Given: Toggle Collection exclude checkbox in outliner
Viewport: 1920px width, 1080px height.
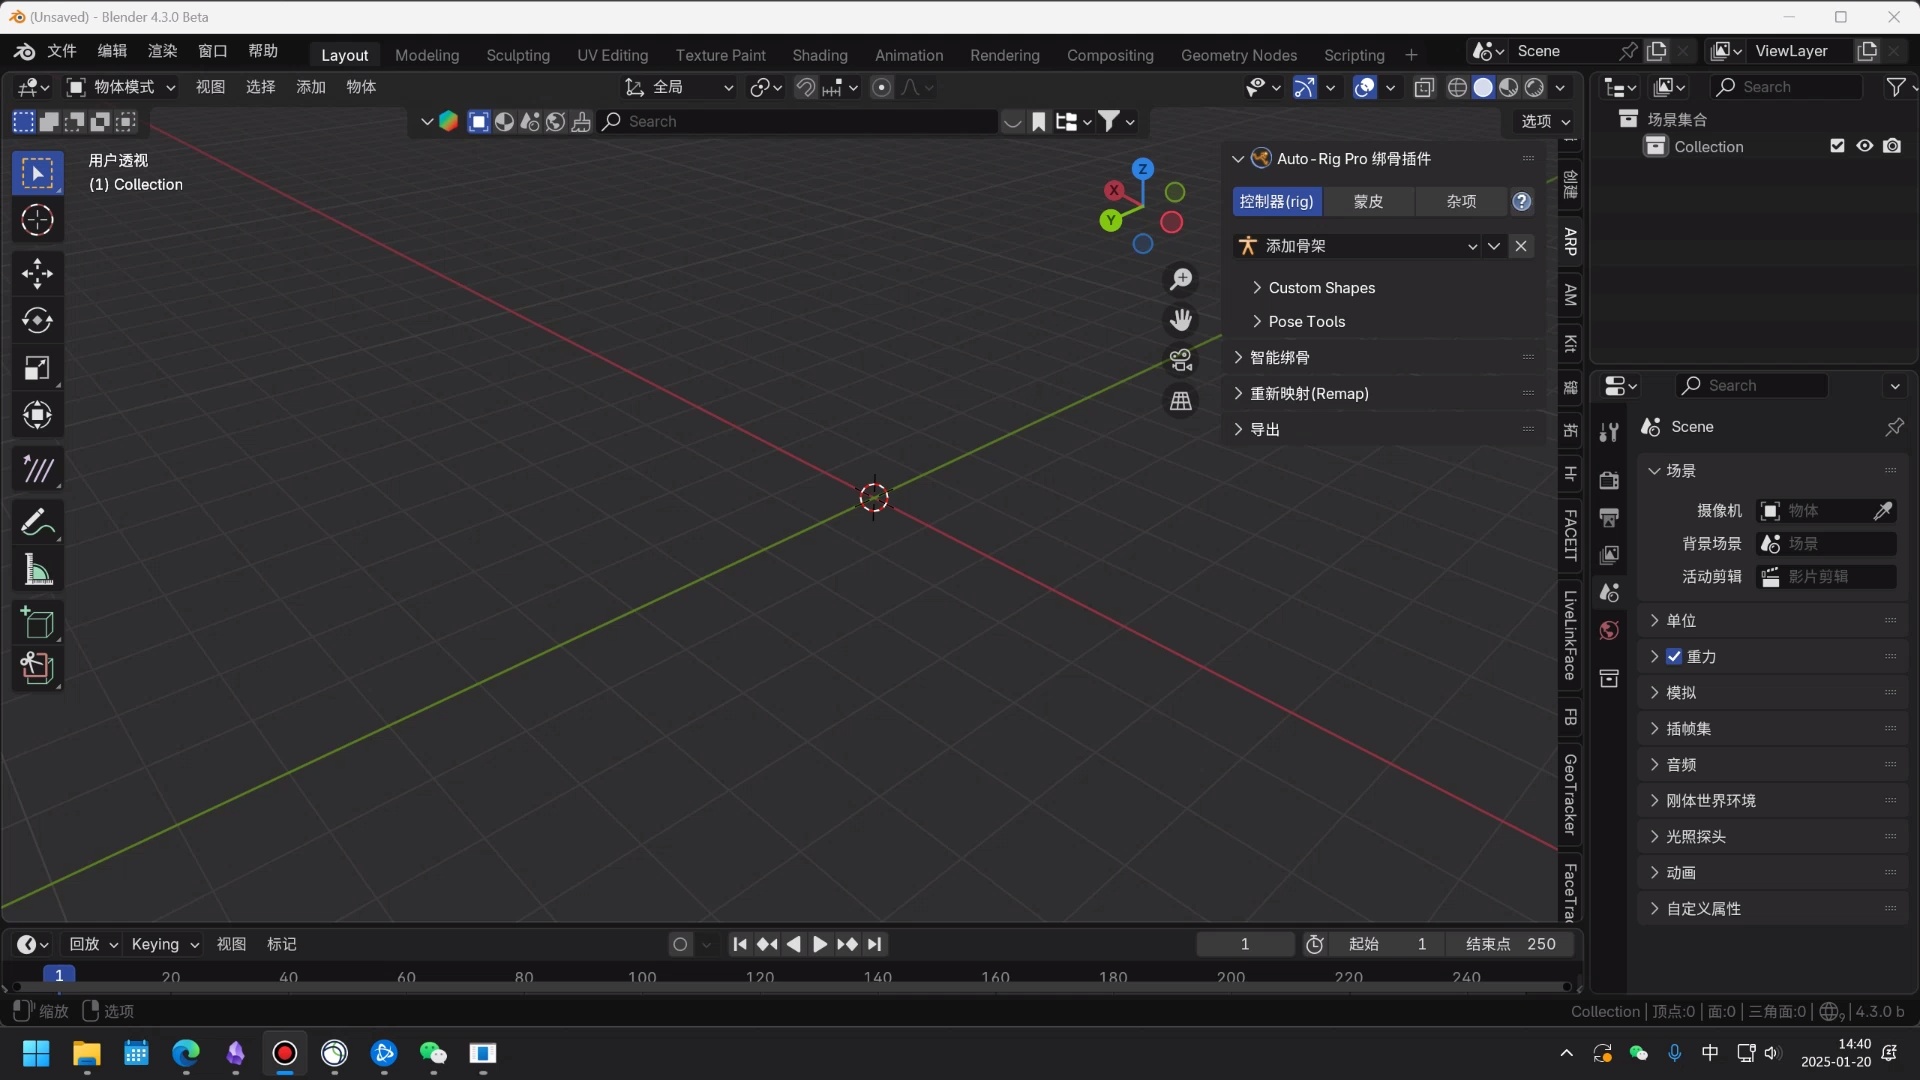Looking at the screenshot, I should click(1837, 146).
